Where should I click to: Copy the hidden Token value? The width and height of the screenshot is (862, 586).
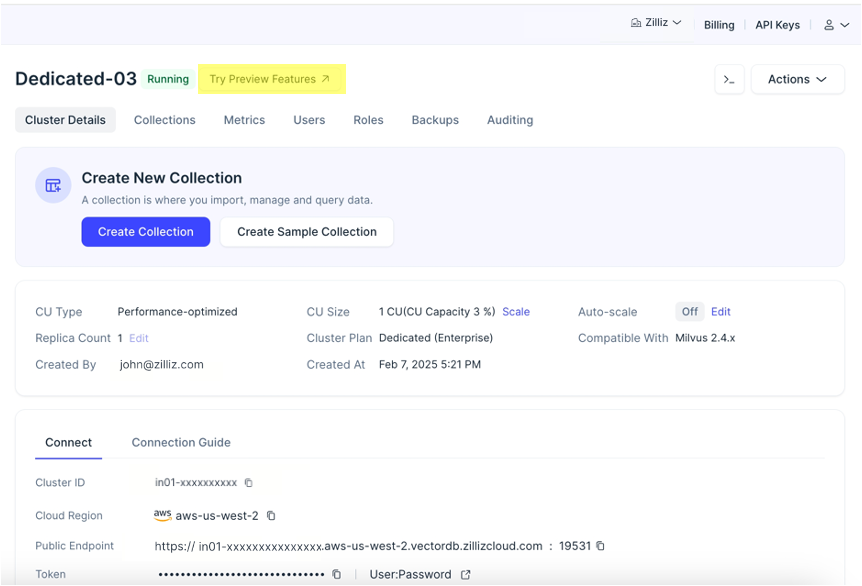point(337,574)
